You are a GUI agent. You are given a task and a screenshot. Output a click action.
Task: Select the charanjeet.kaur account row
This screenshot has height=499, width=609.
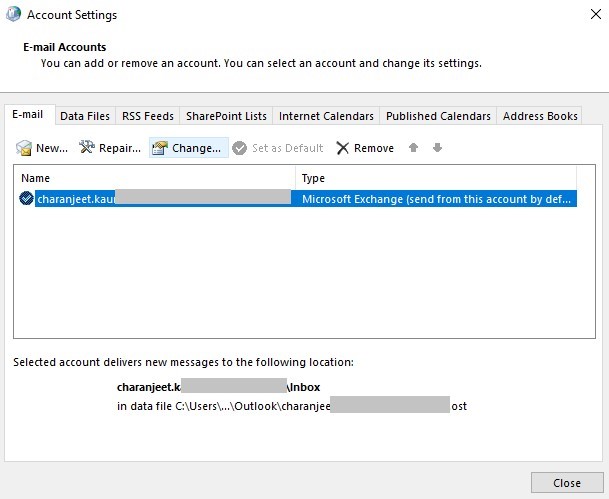(x=298, y=198)
